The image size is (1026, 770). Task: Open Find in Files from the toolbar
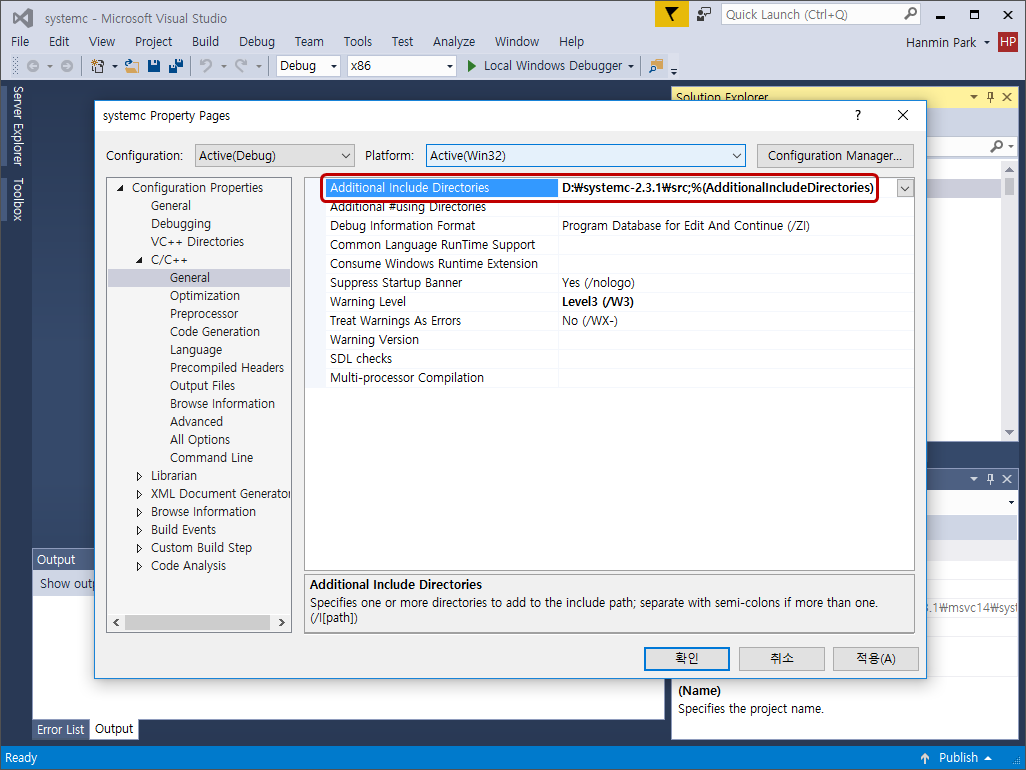click(x=654, y=66)
